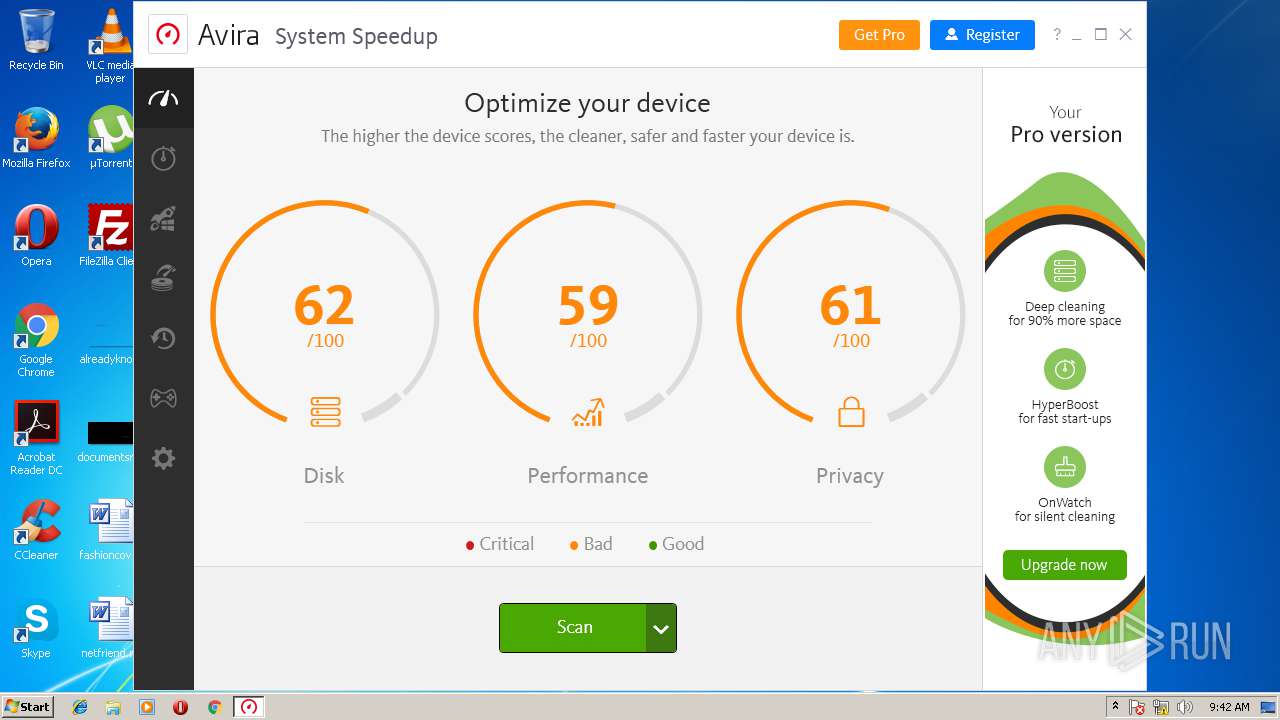Start the Scan button
Viewport: 1280px width, 720px height.
pyautogui.click(x=573, y=627)
